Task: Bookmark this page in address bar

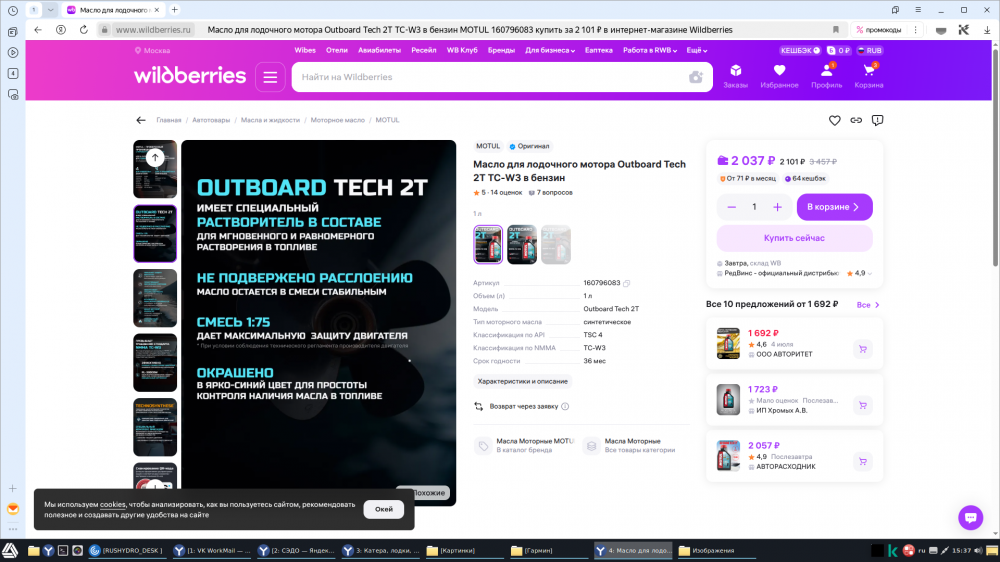Action: click(835, 30)
